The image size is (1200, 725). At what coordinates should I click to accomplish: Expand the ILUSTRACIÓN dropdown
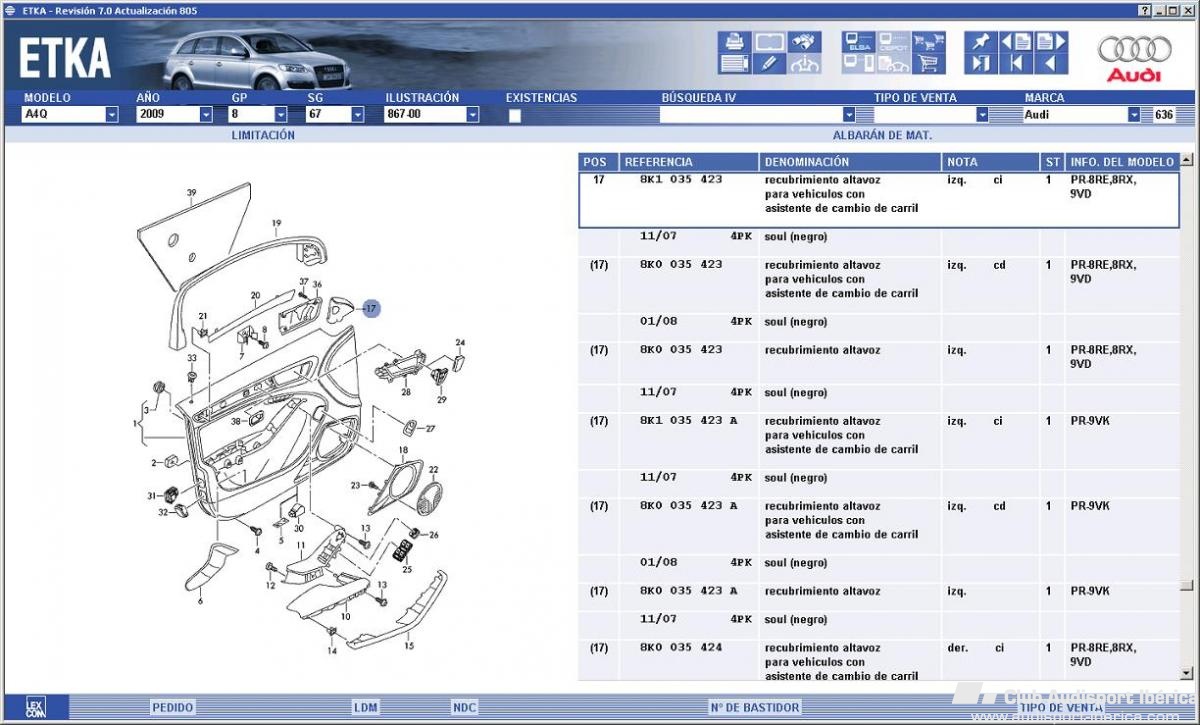[x=473, y=115]
